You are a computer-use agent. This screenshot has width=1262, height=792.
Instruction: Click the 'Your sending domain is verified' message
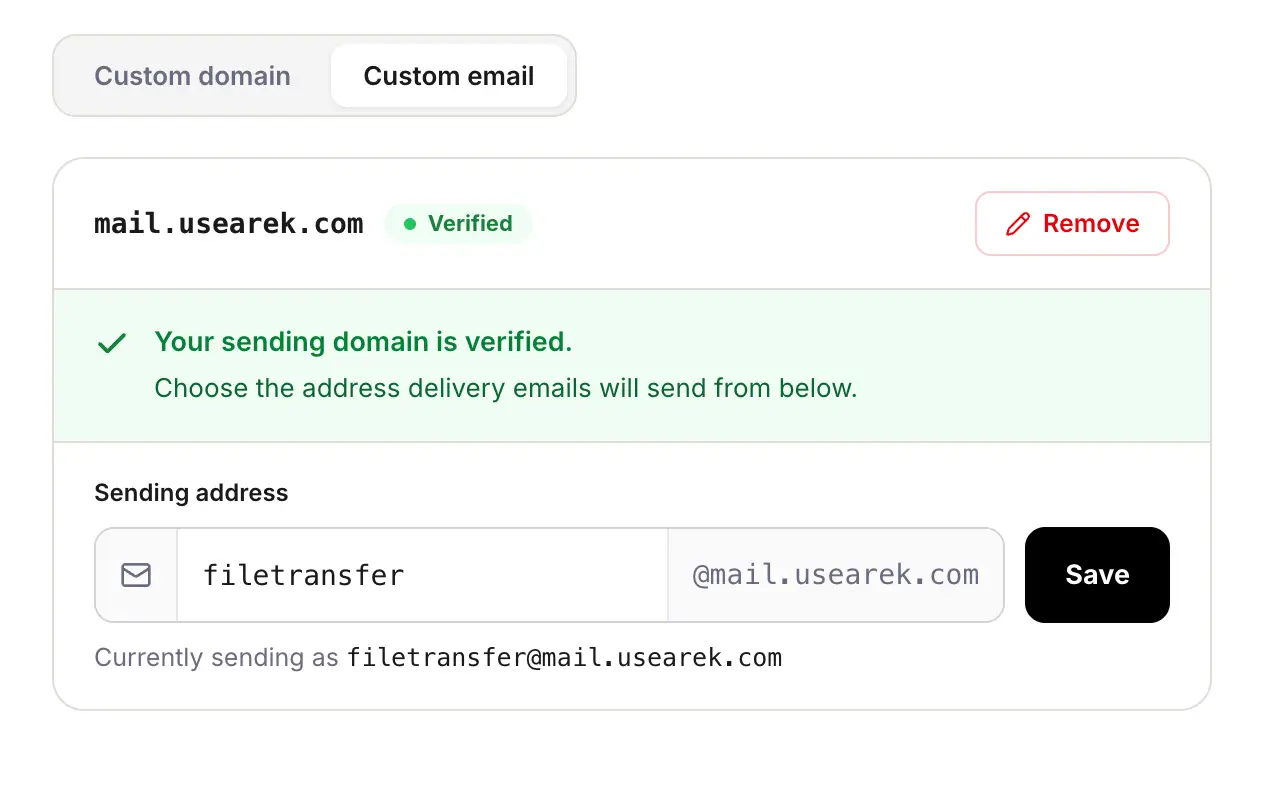363,342
